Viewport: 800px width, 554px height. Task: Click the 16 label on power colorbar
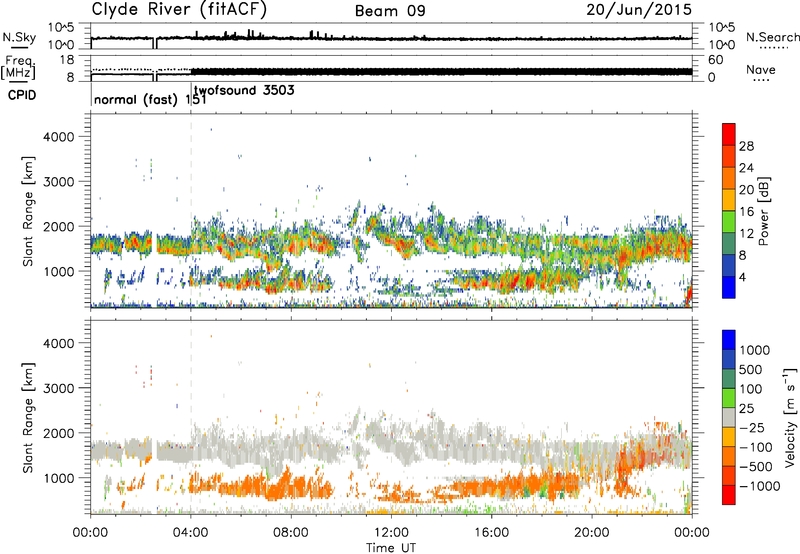click(x=746, y=212)
